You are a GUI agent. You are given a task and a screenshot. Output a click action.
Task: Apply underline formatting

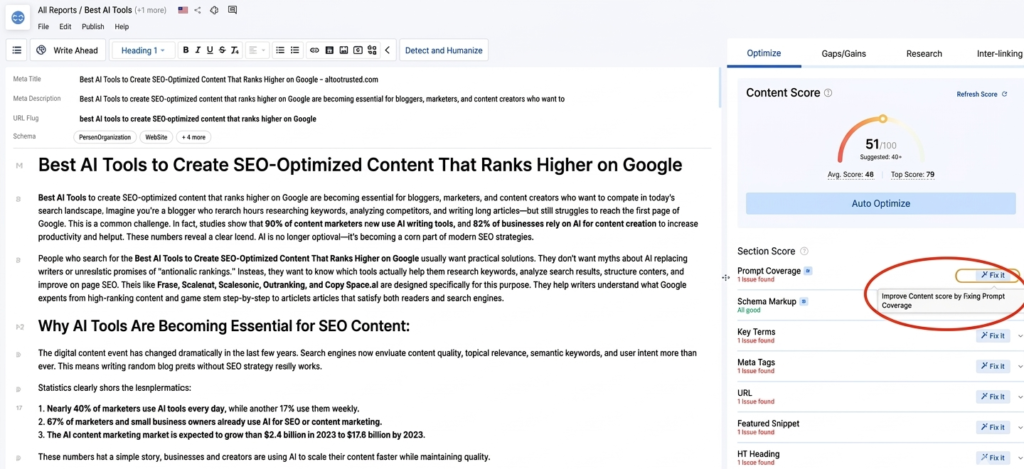pyautogui.click(x=210, y=50)
